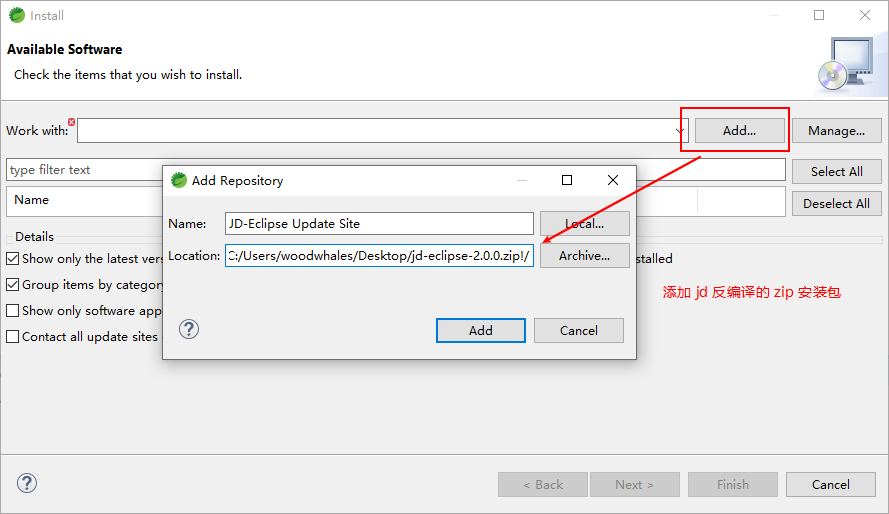Browse with the Local... button
This screenshot has height=514, width=889.
coord(585,224)
